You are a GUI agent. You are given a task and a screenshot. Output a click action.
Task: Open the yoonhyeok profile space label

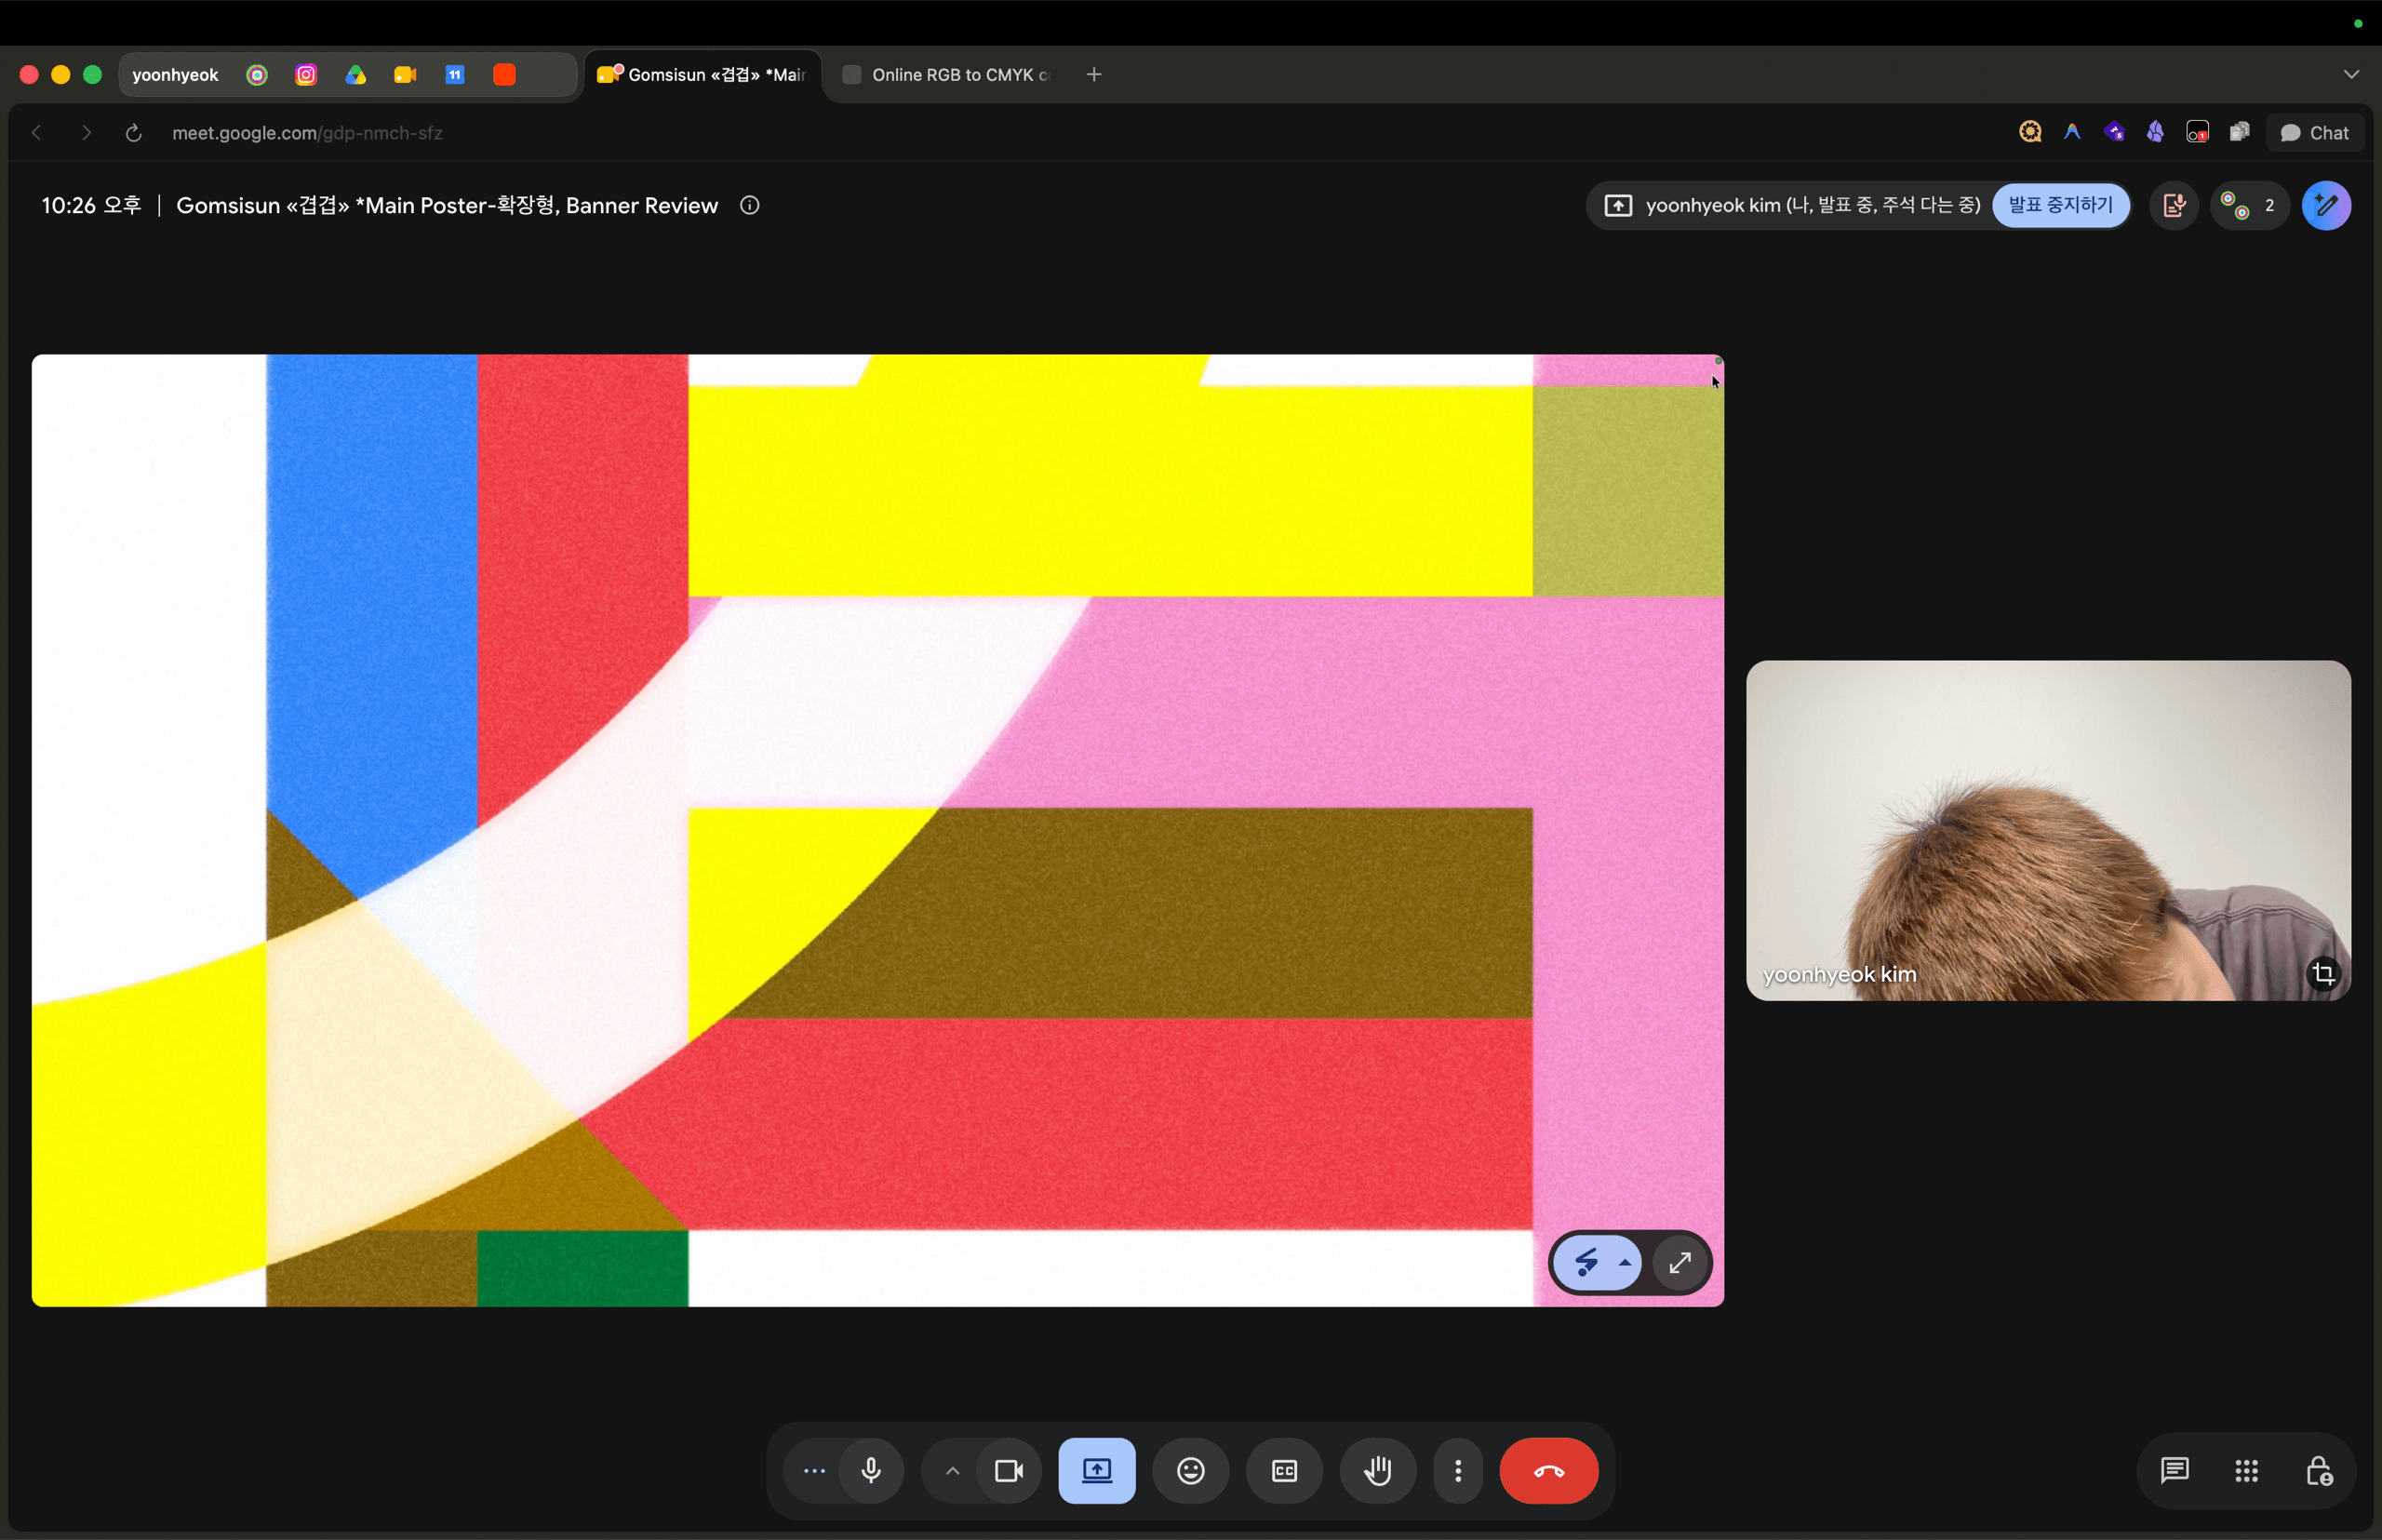(175, 75)
